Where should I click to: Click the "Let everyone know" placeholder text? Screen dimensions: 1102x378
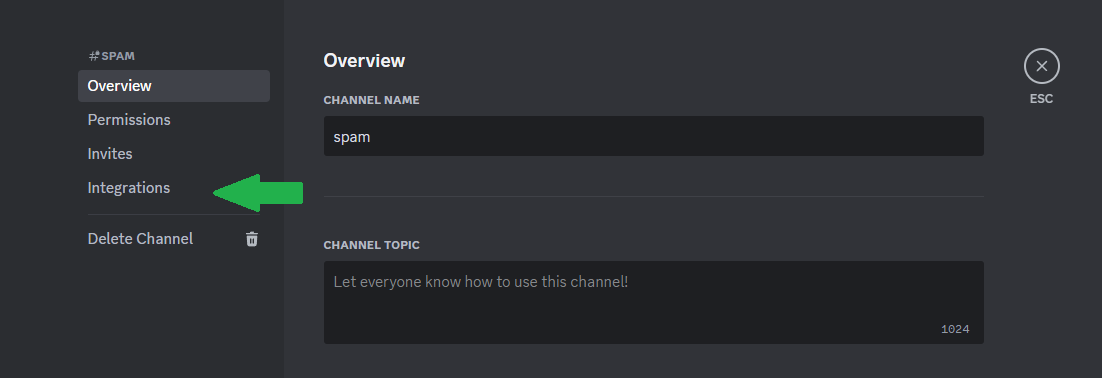481,282
